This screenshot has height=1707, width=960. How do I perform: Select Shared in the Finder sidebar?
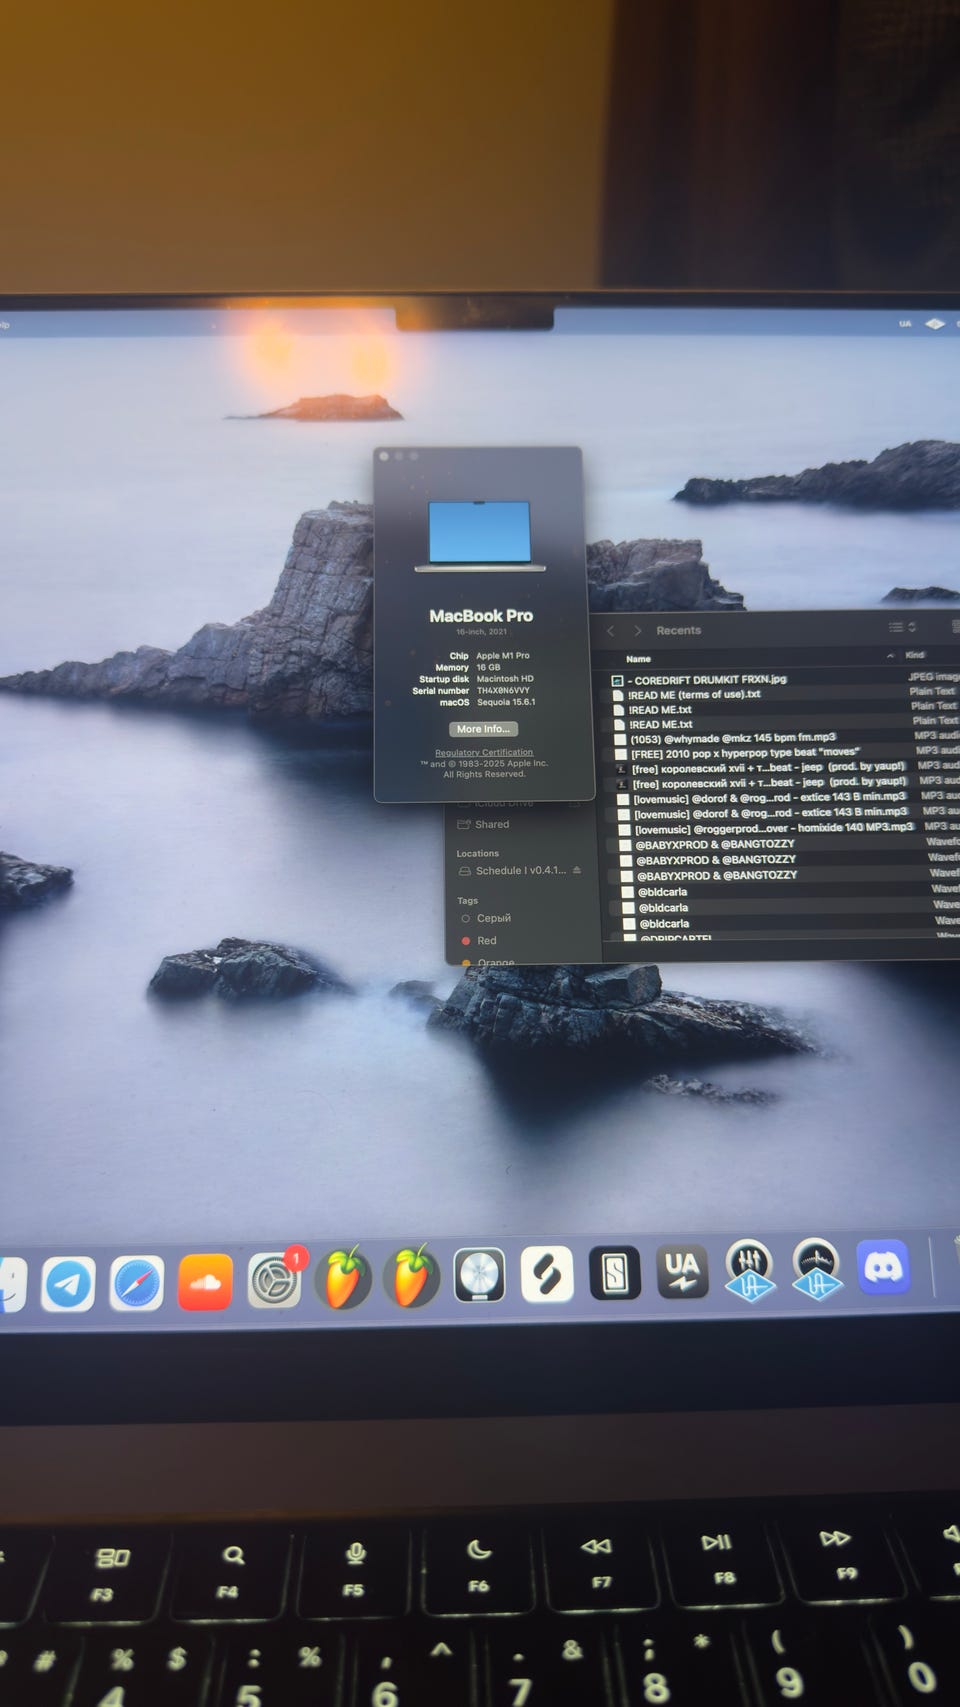[491, 825]
